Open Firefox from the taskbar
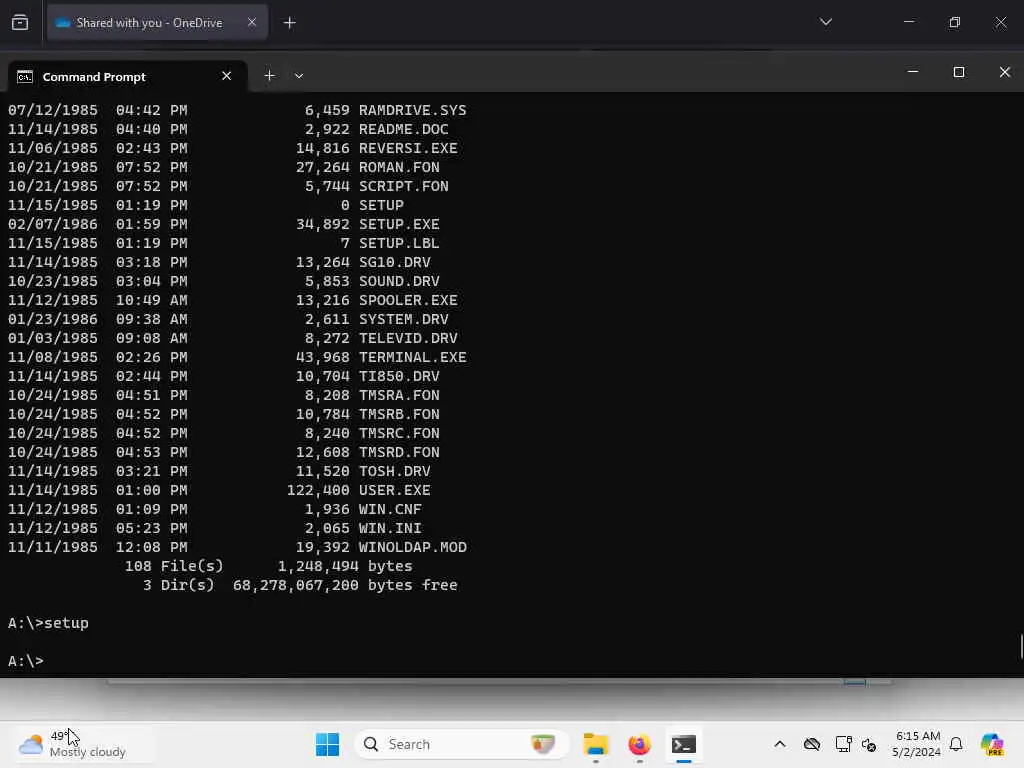Viewport: 1024px width, 768px height. [x=639, y=744]
